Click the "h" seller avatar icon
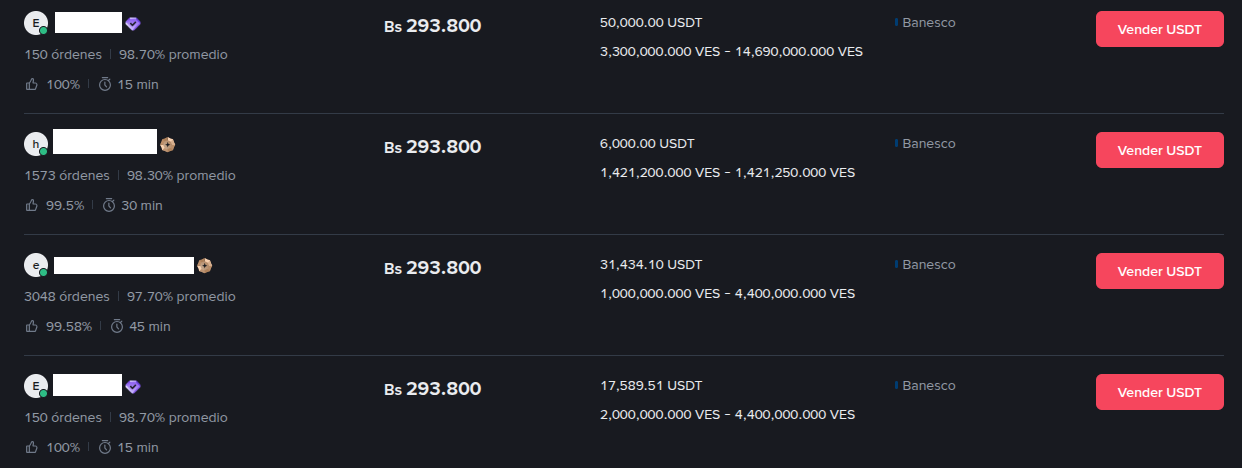Viewport: 1242px width, 468px height. 36,144
